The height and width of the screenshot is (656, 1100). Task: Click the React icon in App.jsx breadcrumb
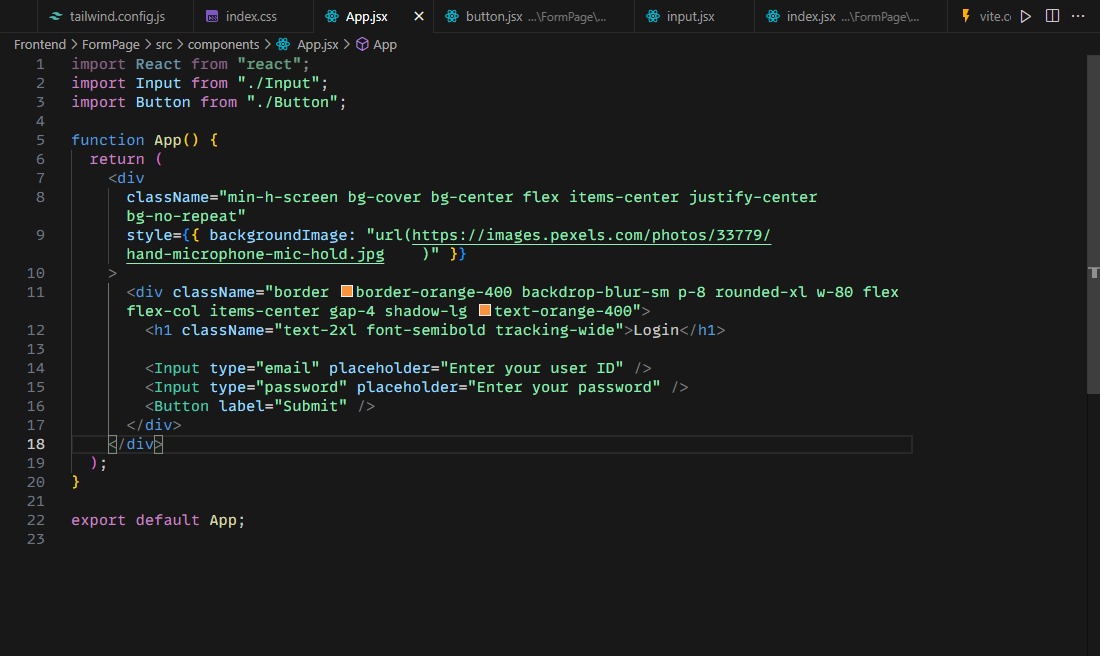(x=283, y=44)
